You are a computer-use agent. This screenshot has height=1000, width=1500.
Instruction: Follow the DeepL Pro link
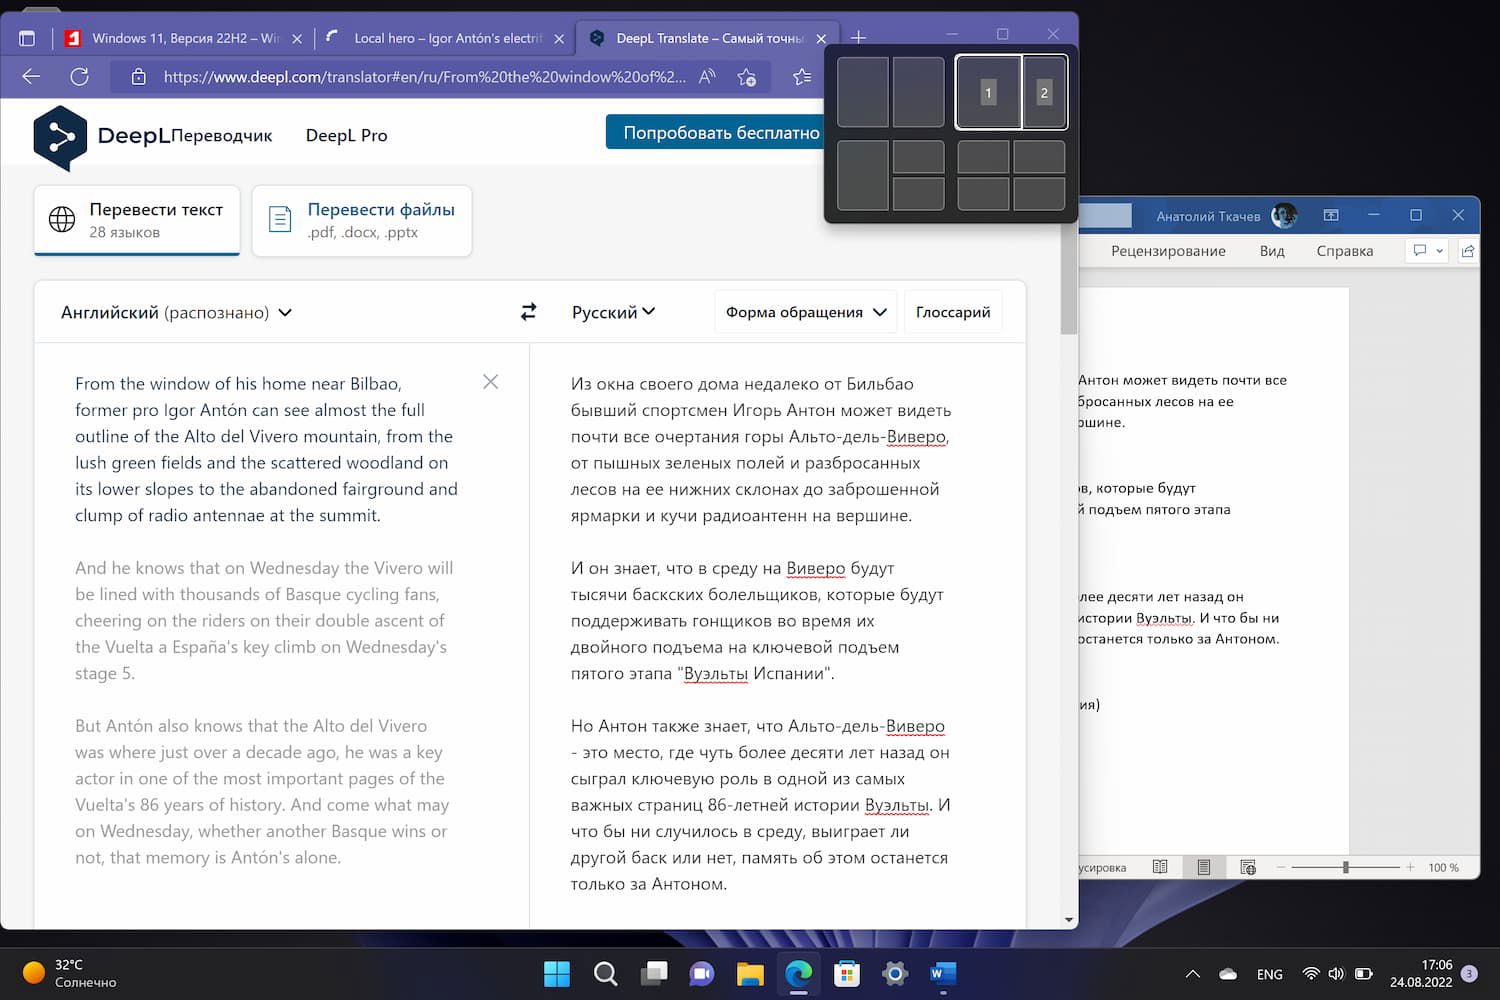pyautogui.click(x=346, y=135)
